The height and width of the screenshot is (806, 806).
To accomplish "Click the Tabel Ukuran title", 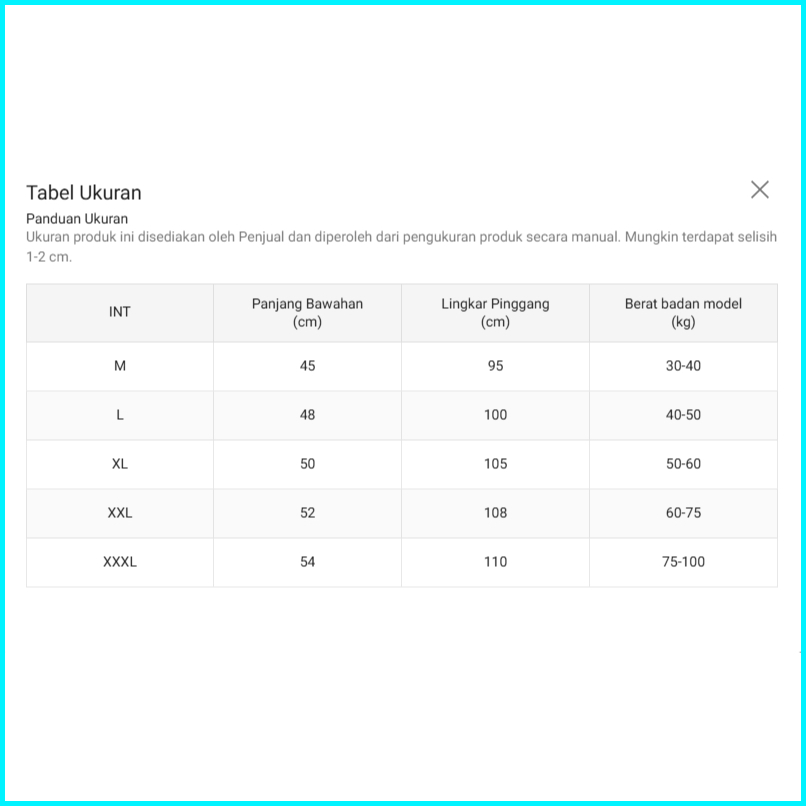I will coord(84,193).
